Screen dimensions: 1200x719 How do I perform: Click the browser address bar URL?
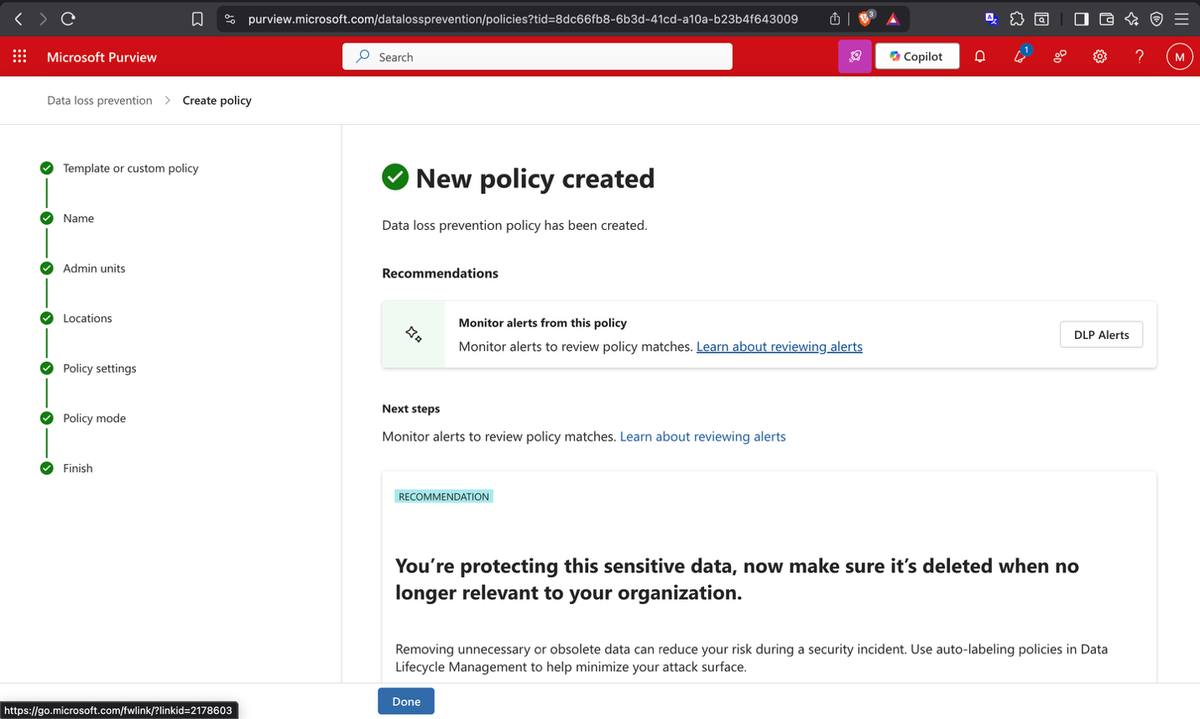(x=523, y=18)
